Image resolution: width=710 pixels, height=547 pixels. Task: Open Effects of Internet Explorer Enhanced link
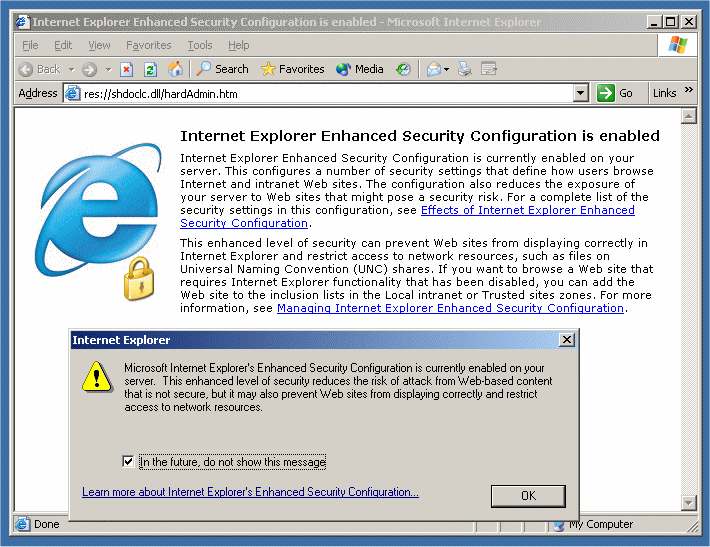pos(528,210)
